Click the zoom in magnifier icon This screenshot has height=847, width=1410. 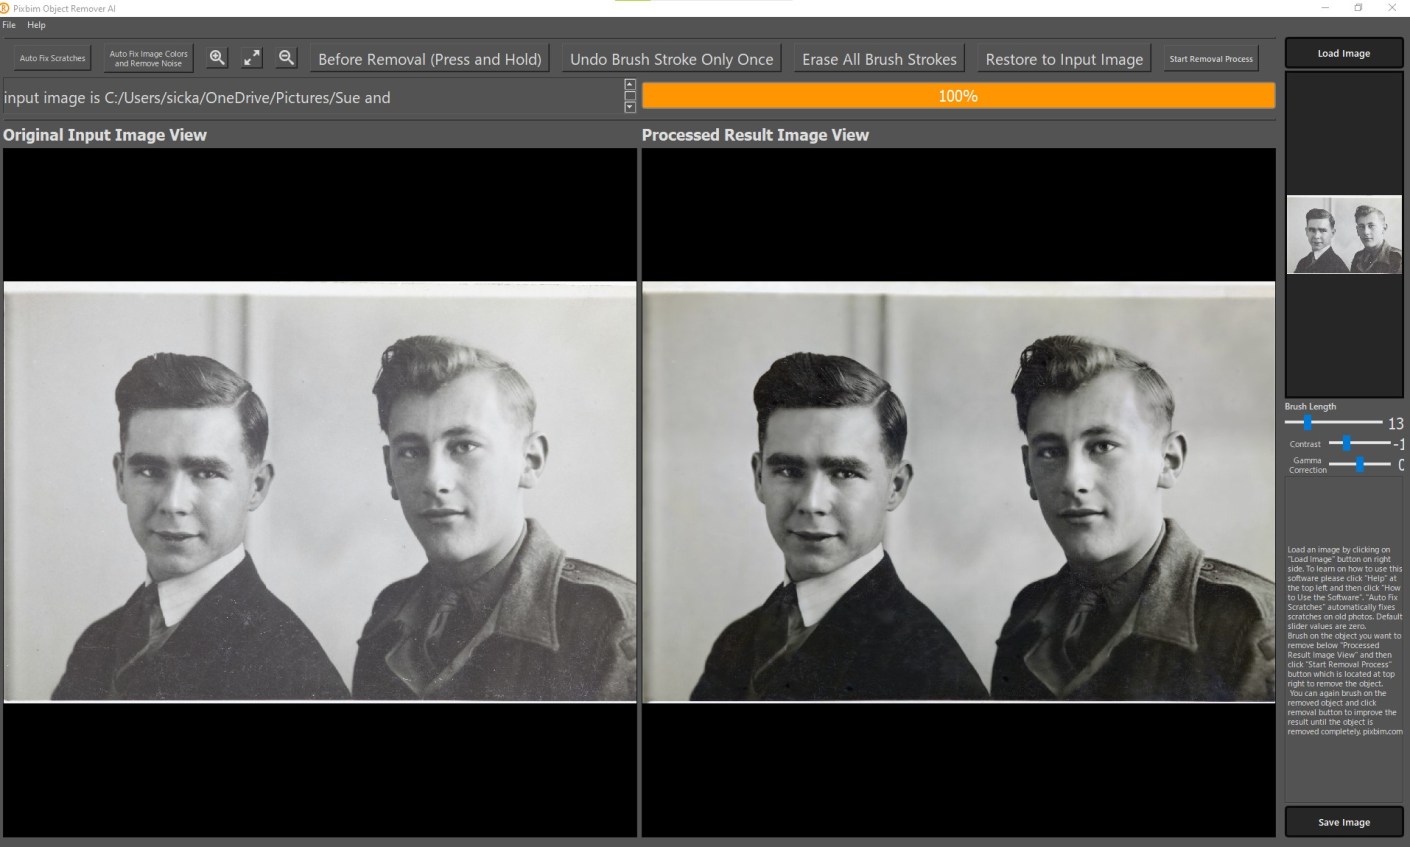pyautogui.click(x=217, y=58)
